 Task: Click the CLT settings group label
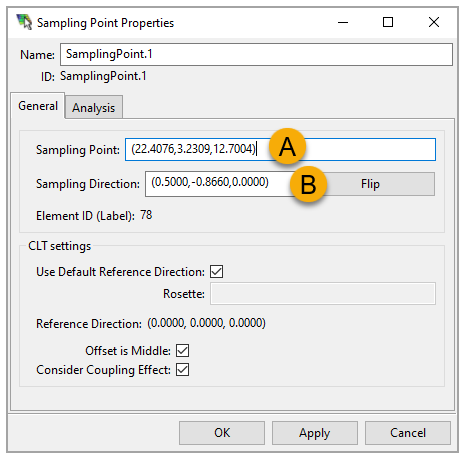click(x=60, y=246)
